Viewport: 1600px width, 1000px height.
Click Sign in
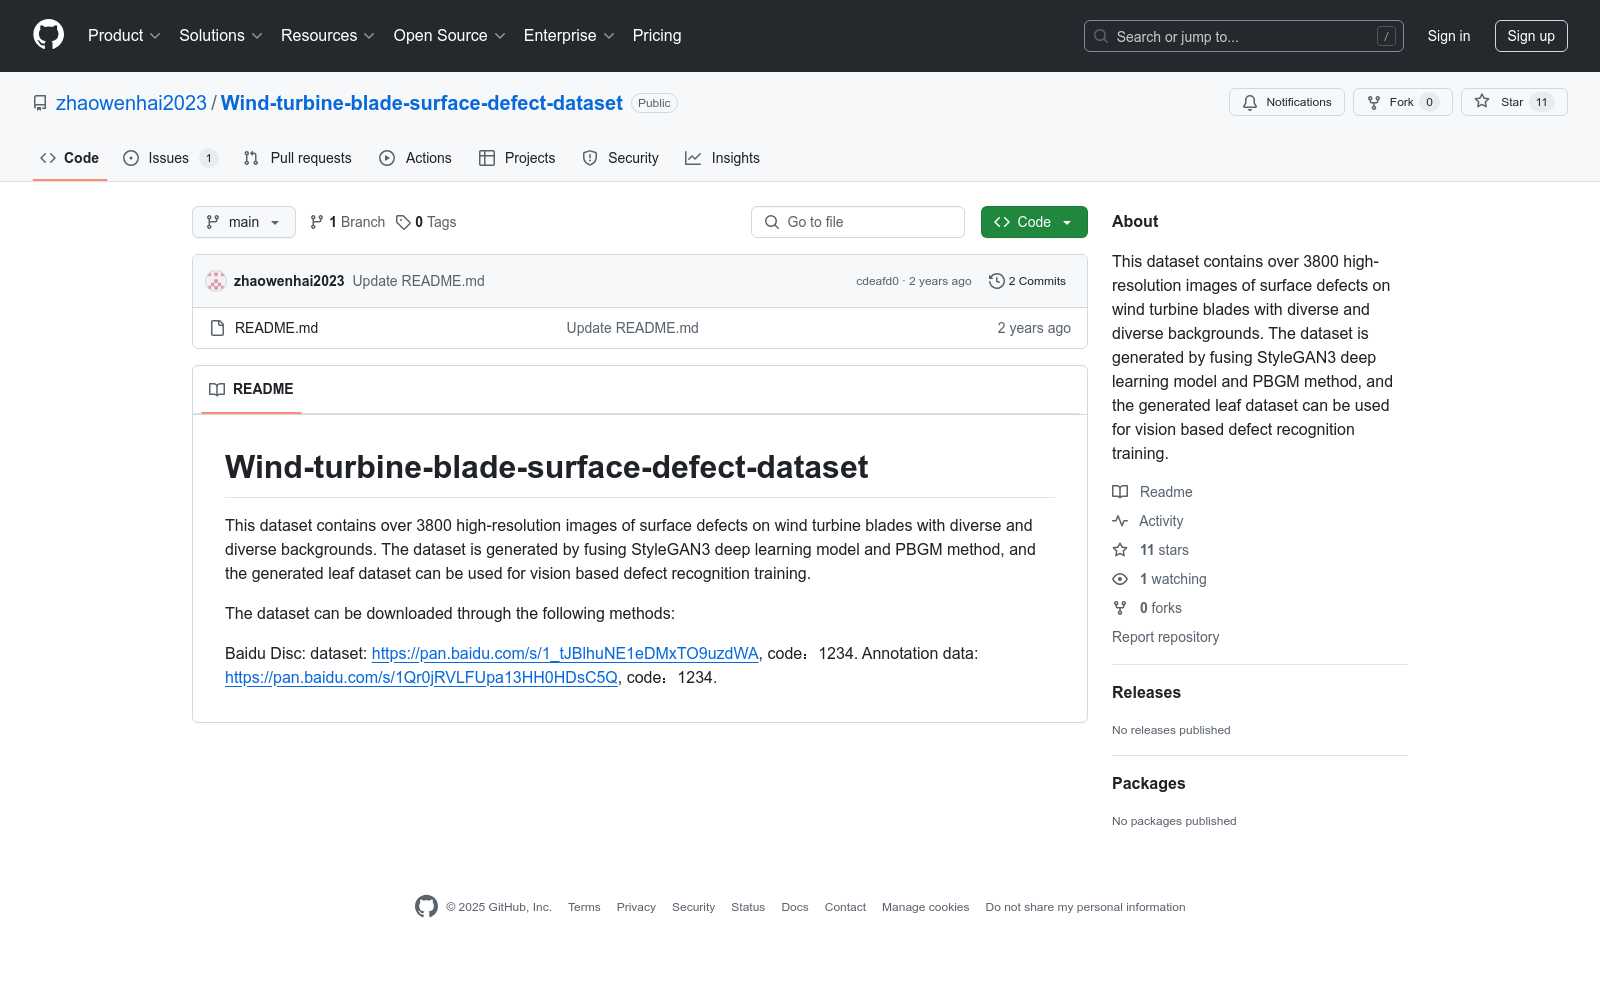(x=1449, y=36)
